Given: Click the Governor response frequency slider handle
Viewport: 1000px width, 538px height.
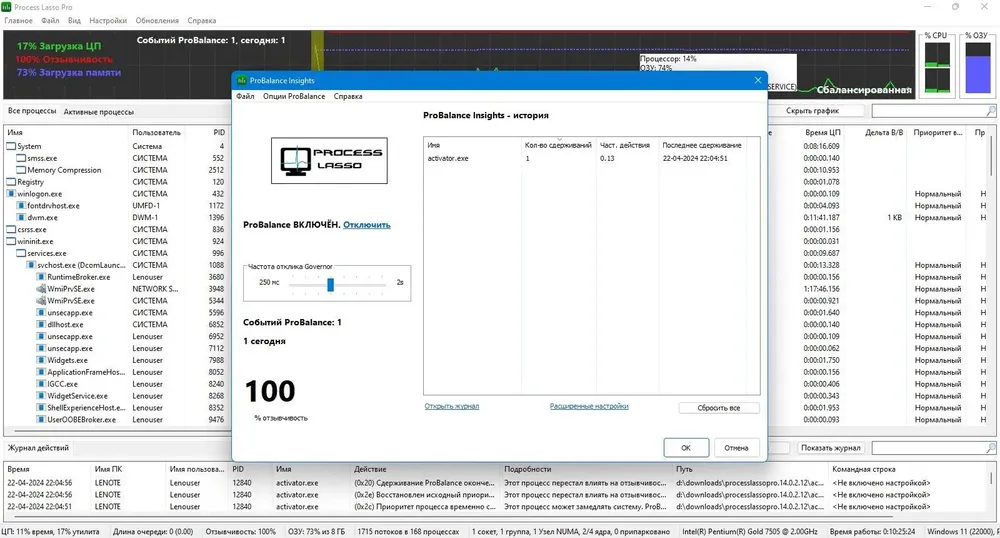Looking at the screenshot, I should (x=330, y=284).
